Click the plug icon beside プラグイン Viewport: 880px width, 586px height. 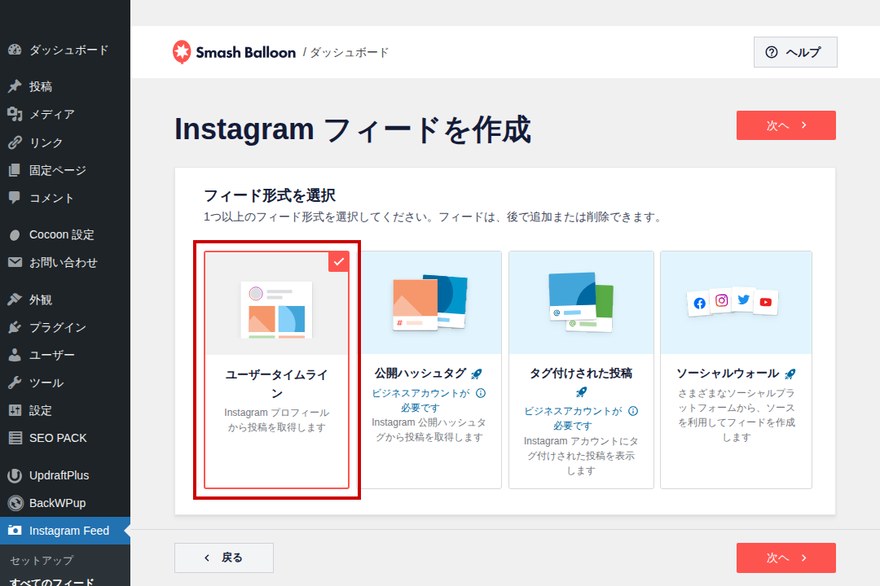click(x=15, y=327)
